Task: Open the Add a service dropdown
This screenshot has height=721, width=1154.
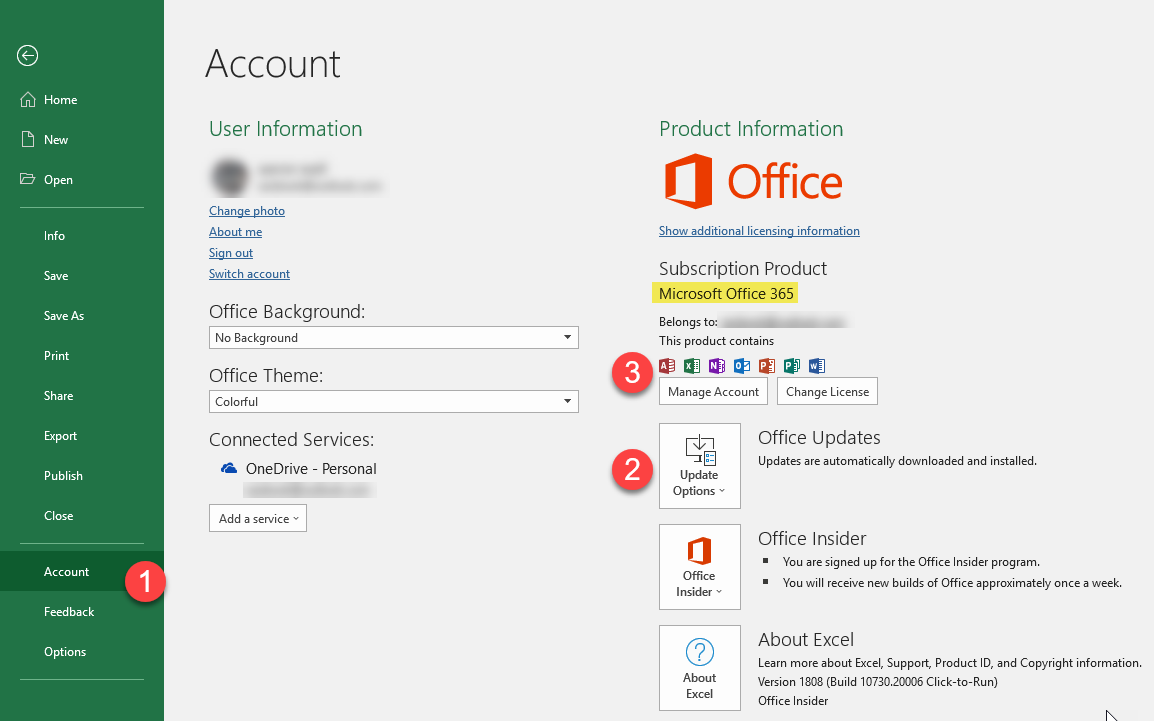Action: point(258,518)
